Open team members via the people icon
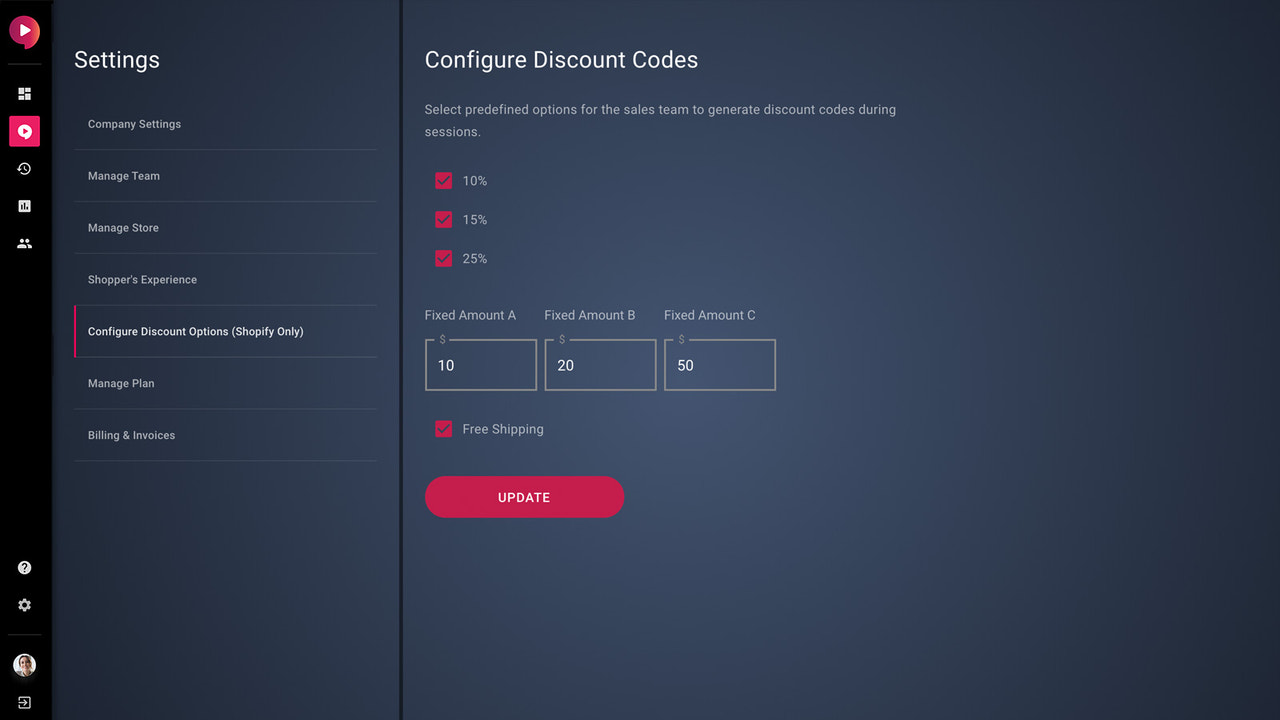Image resolution: width=1280 pixels, height=720 pixels. coord(24,243)
